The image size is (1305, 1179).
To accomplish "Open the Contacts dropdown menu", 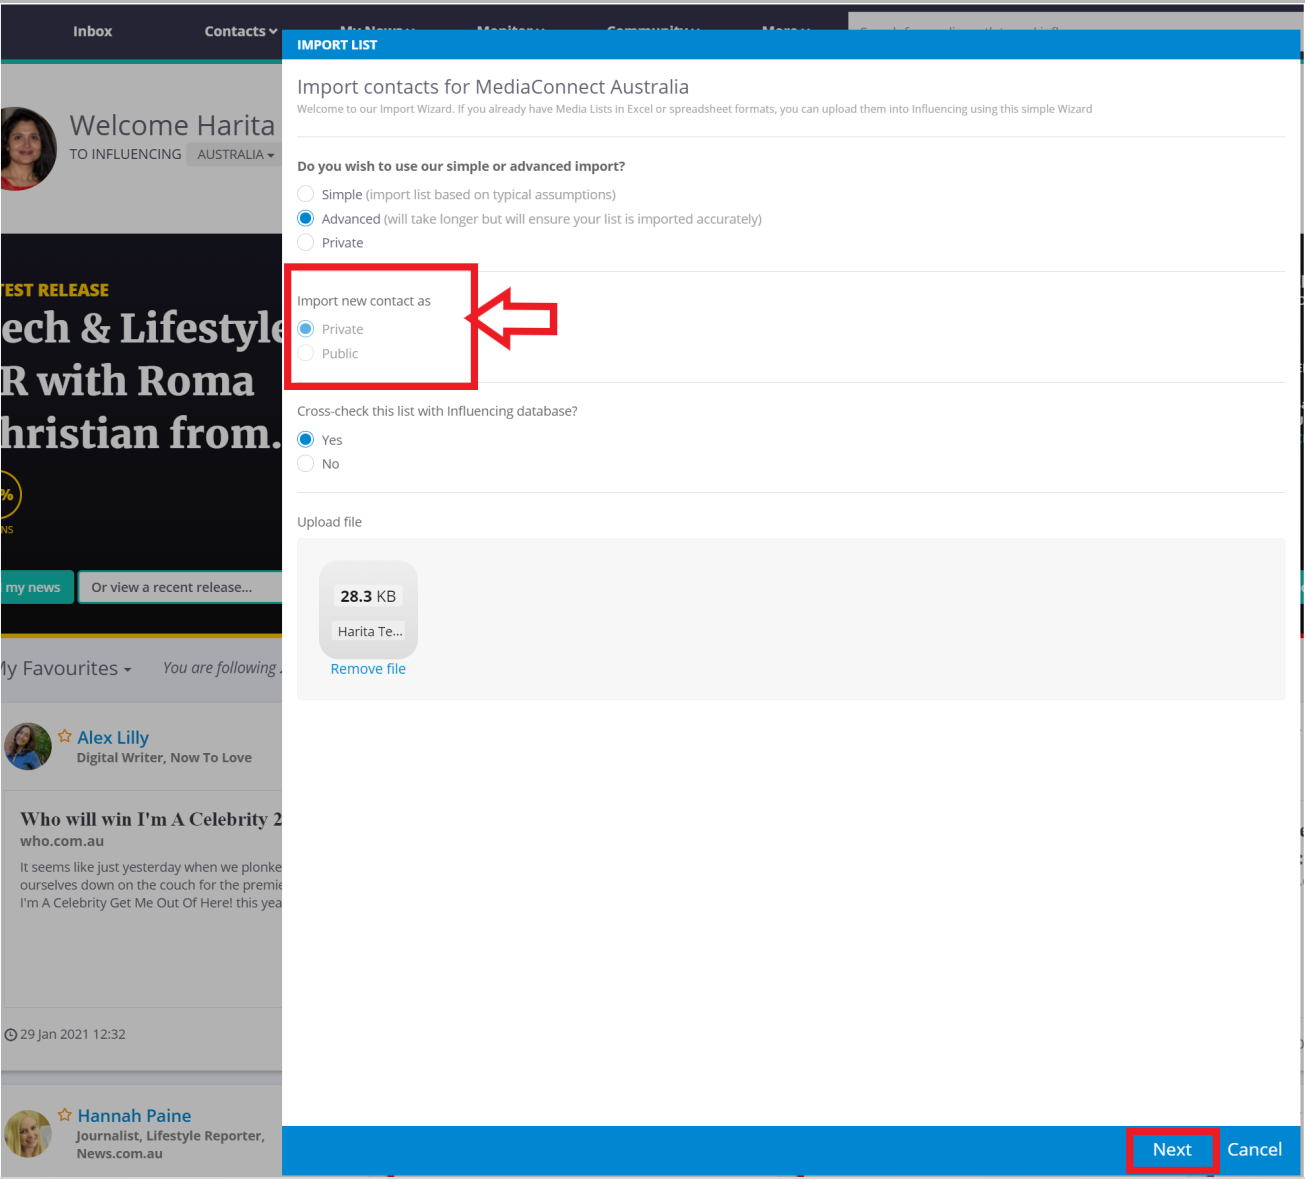I will tap(240, 32).
